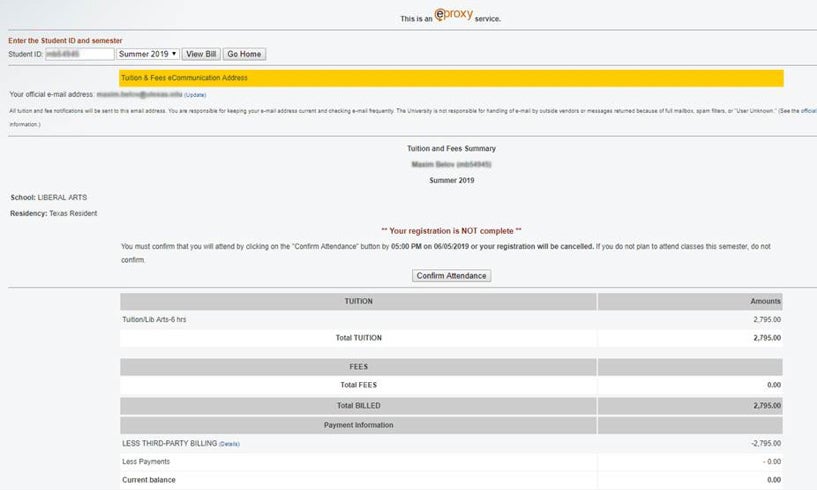
Task: Click the Confirm Attendance button
Action: (x=451, y=276)
